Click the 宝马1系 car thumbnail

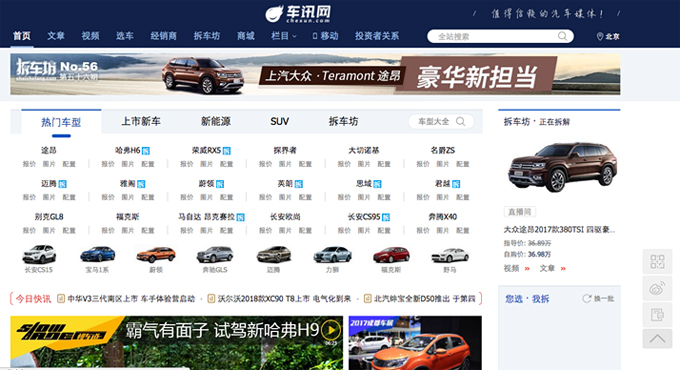tap(98, 254)
